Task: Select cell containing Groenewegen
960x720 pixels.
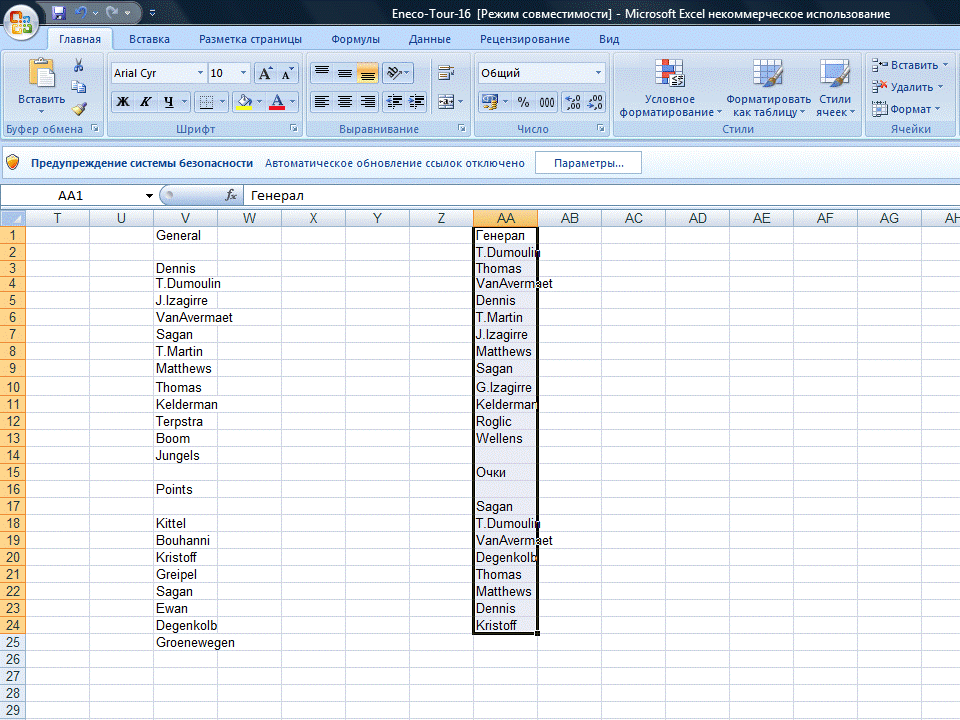Action: [x=186, y=642]
